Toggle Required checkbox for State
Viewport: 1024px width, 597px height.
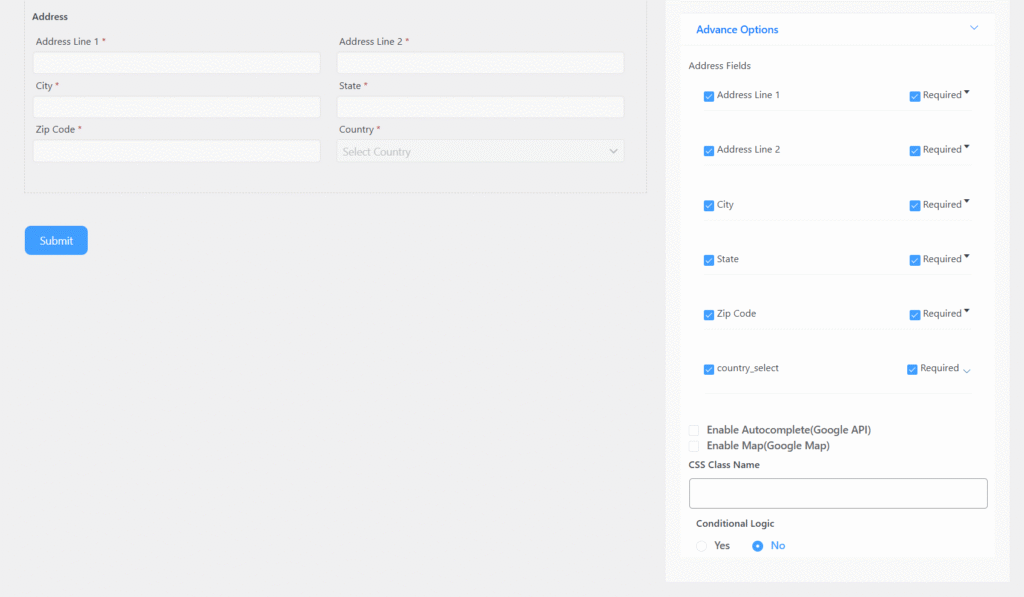[915, 260]
